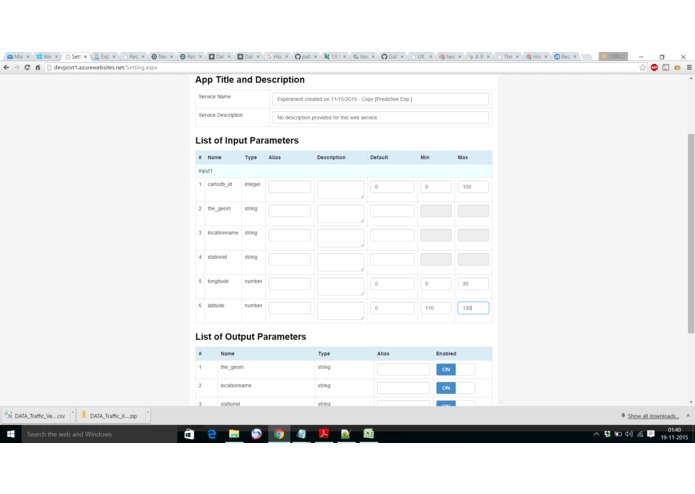Edit the Service Name field
This screenshot has height=494, width=695.
tap(380, 99)
